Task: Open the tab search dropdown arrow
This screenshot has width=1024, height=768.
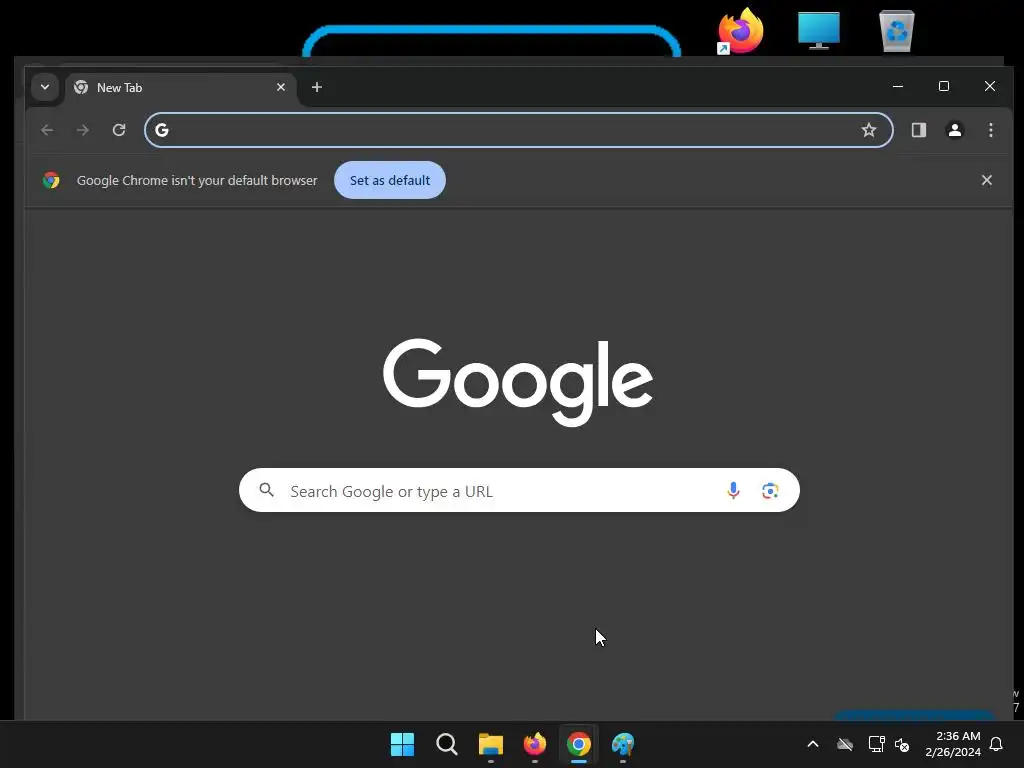Action: 45,87
